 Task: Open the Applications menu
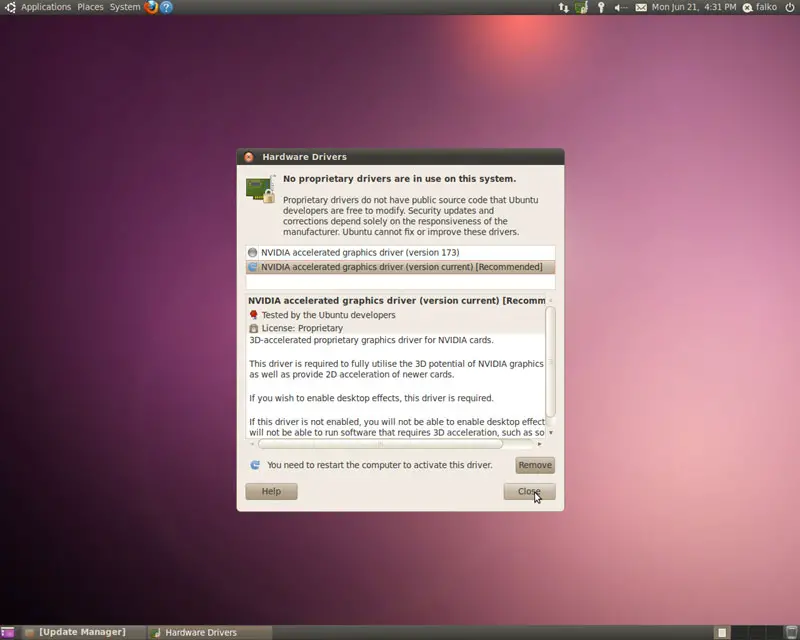click(x=46, y=7)
